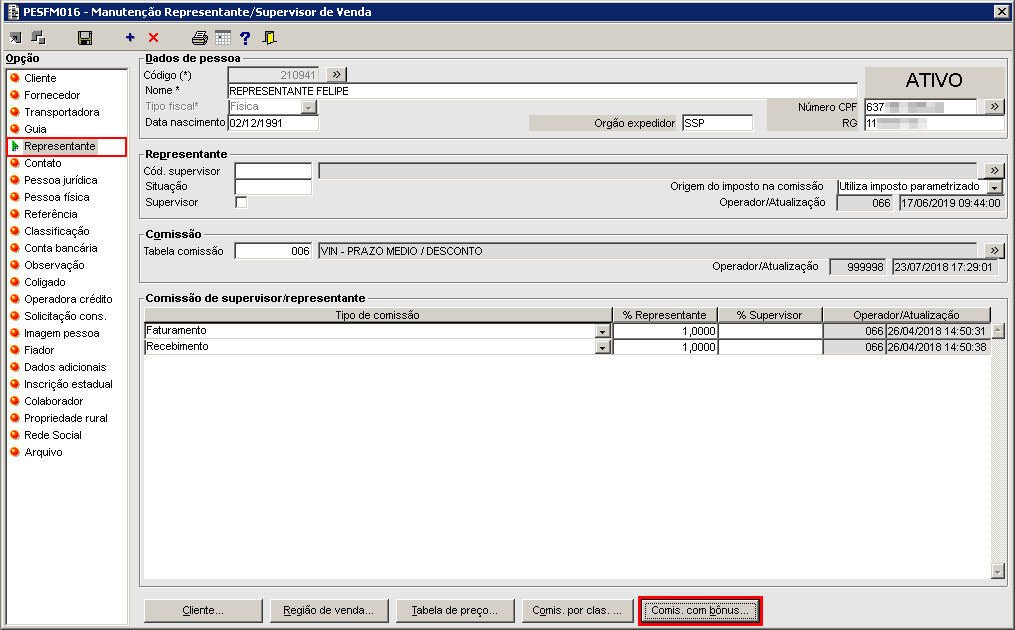Select Inscrição estadual option
This screenshot has width=1015, height=630.
[68, 384]
